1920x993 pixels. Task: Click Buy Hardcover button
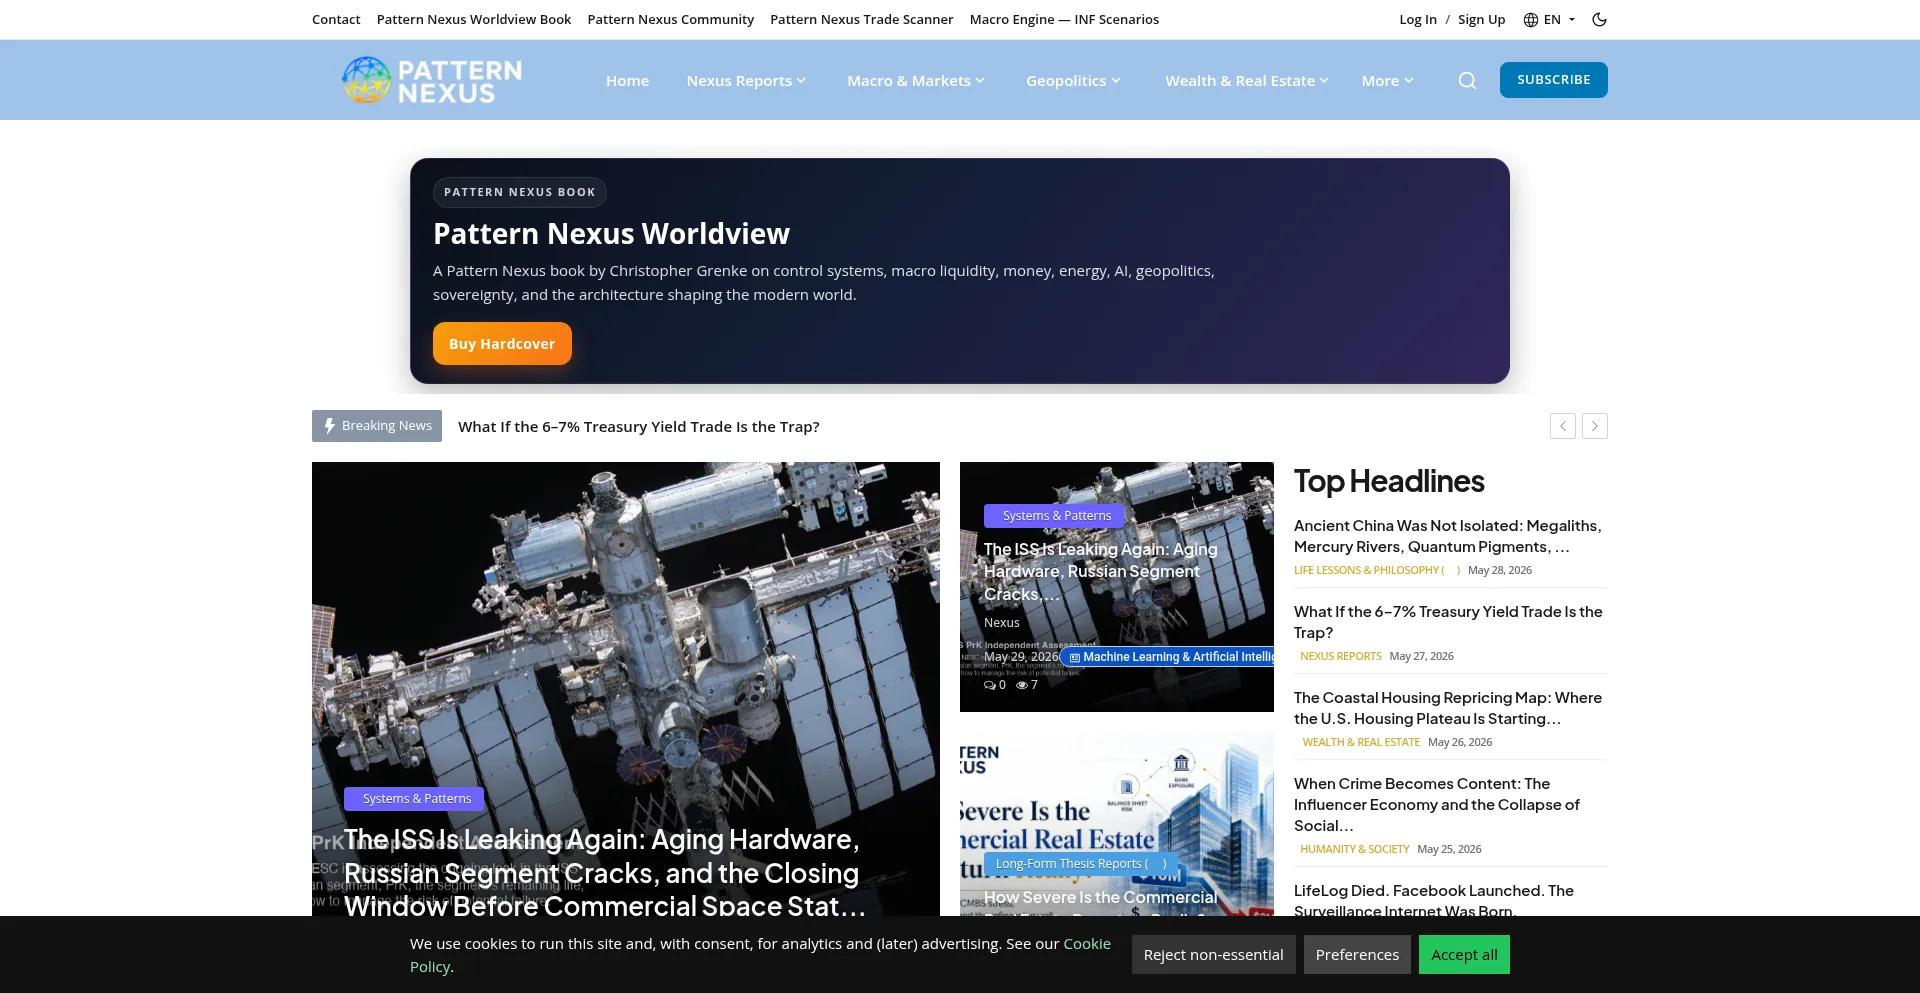click(502, 343)
